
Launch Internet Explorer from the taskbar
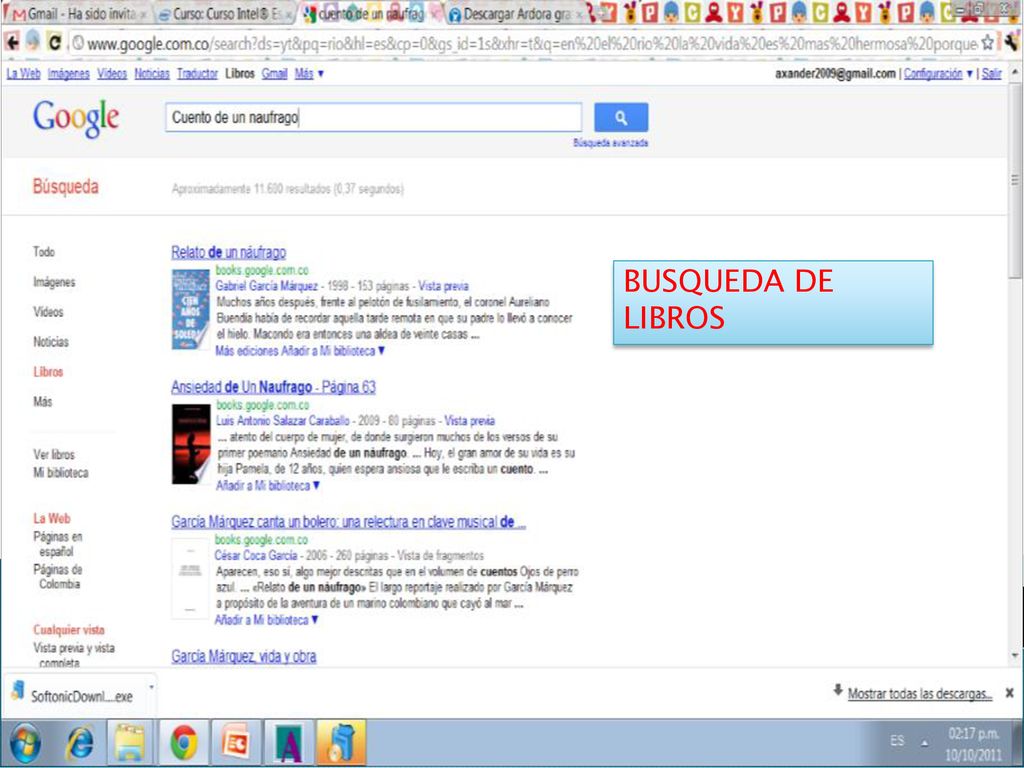coord(80,743)
